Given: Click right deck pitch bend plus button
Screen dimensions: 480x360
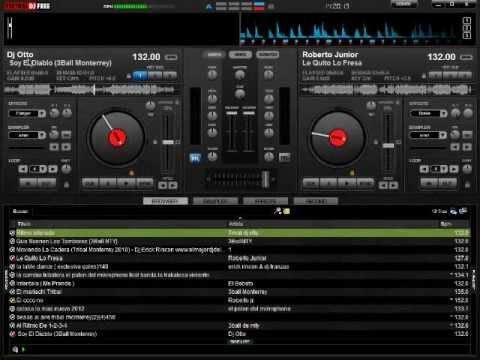Looking at the screenshot, I should pos(394,186).
